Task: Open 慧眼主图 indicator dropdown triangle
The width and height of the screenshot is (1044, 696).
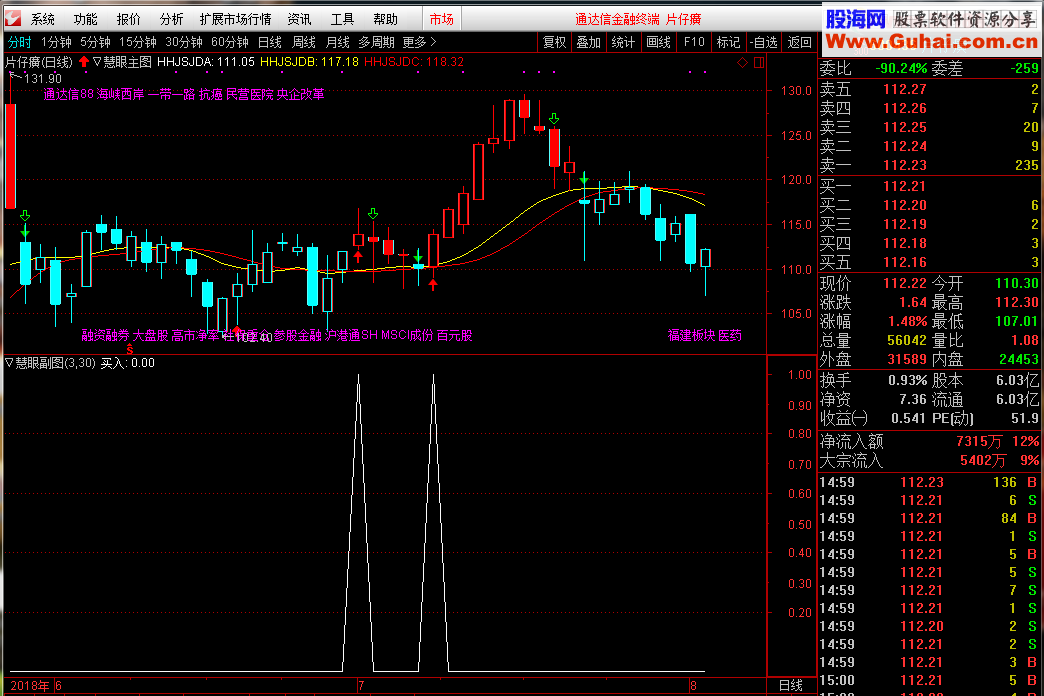Action: pos(97,62)
